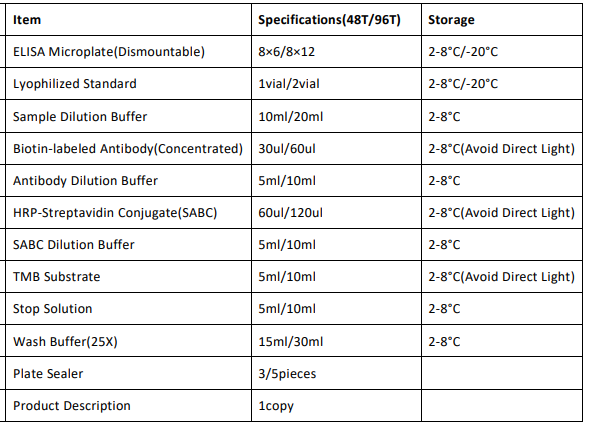Select the 8×6/8×12 specification value
The image size is (589, 426).
coord(287,51)
